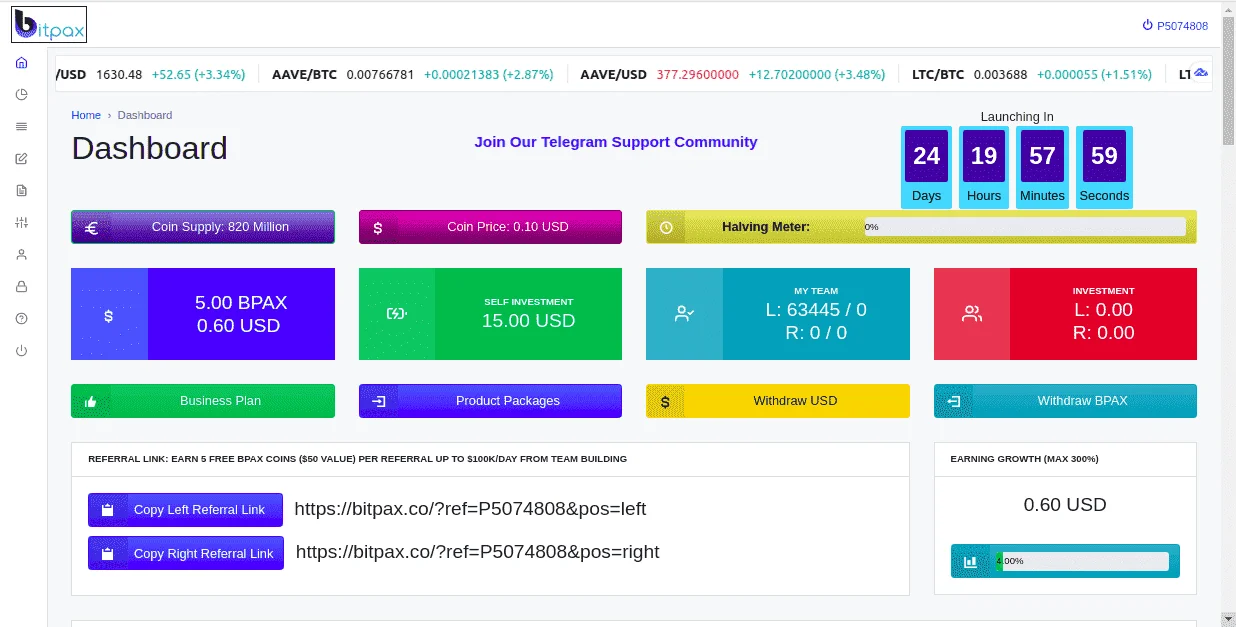This screenshot has height=627, width=1236.
Task: Open the edit pencil sidebar icon
Action: tap(22, 159)
